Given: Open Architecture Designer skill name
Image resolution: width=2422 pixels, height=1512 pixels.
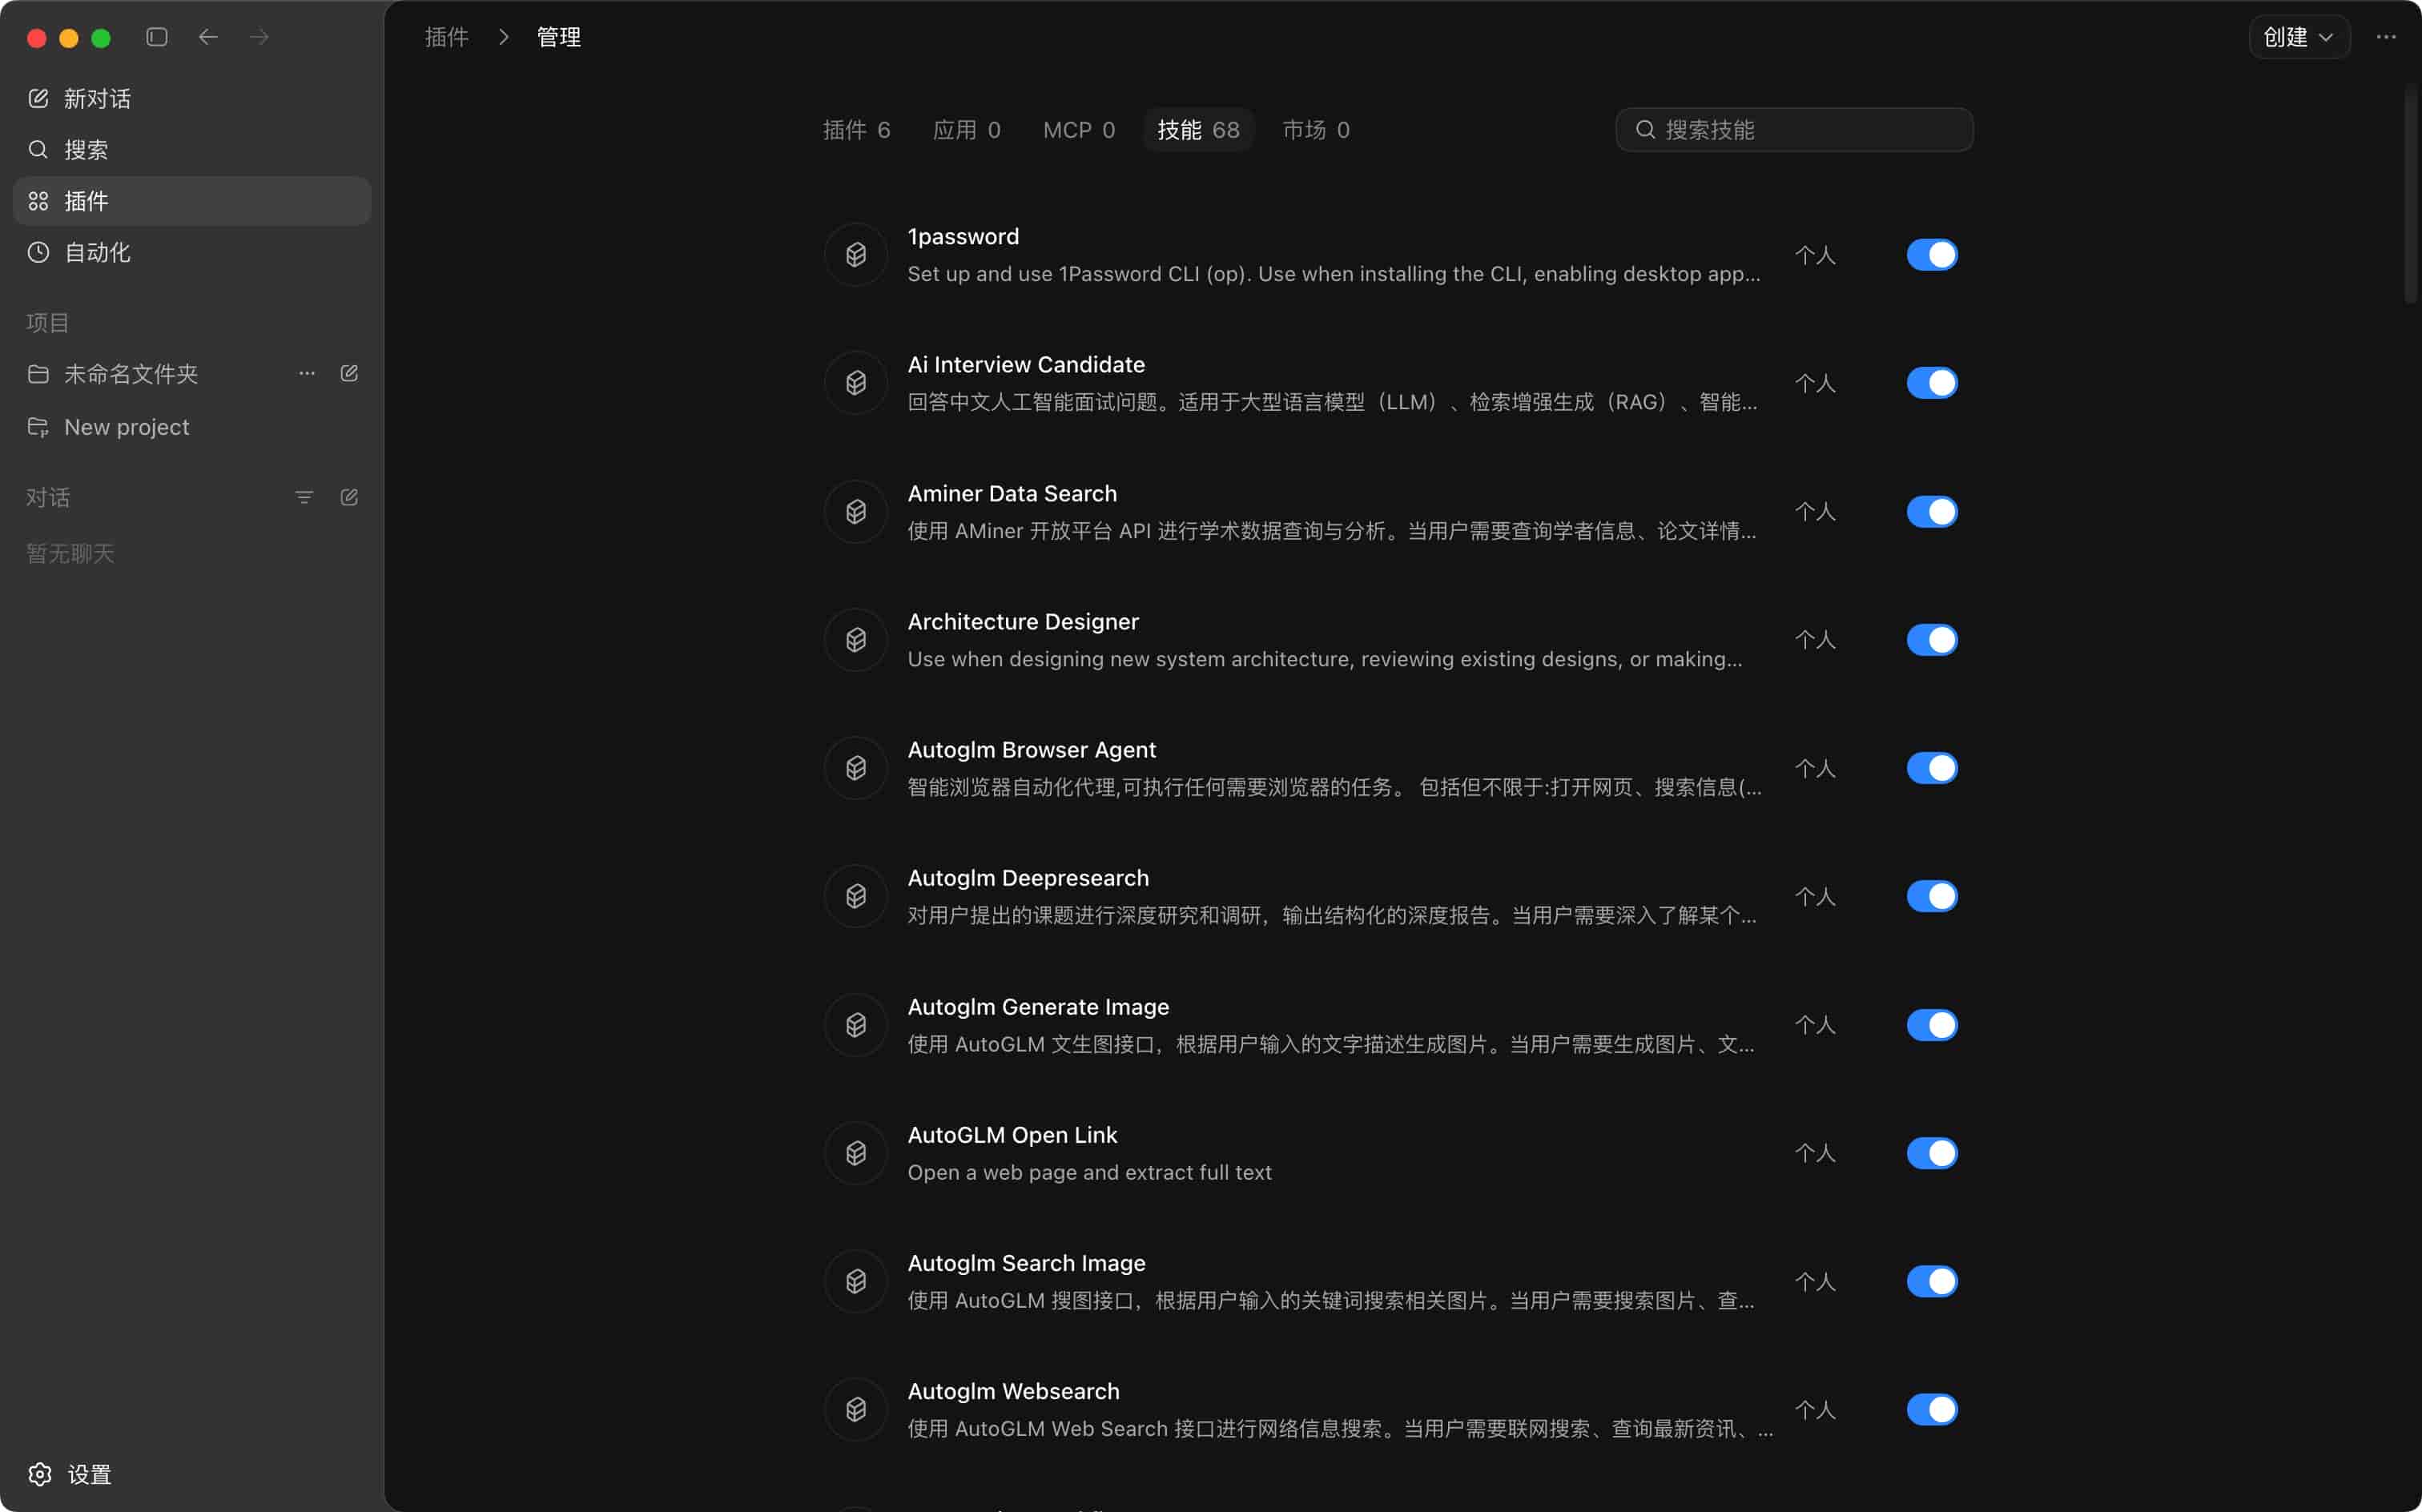Looking at the screenshot, I should (x=1023, y=621).
